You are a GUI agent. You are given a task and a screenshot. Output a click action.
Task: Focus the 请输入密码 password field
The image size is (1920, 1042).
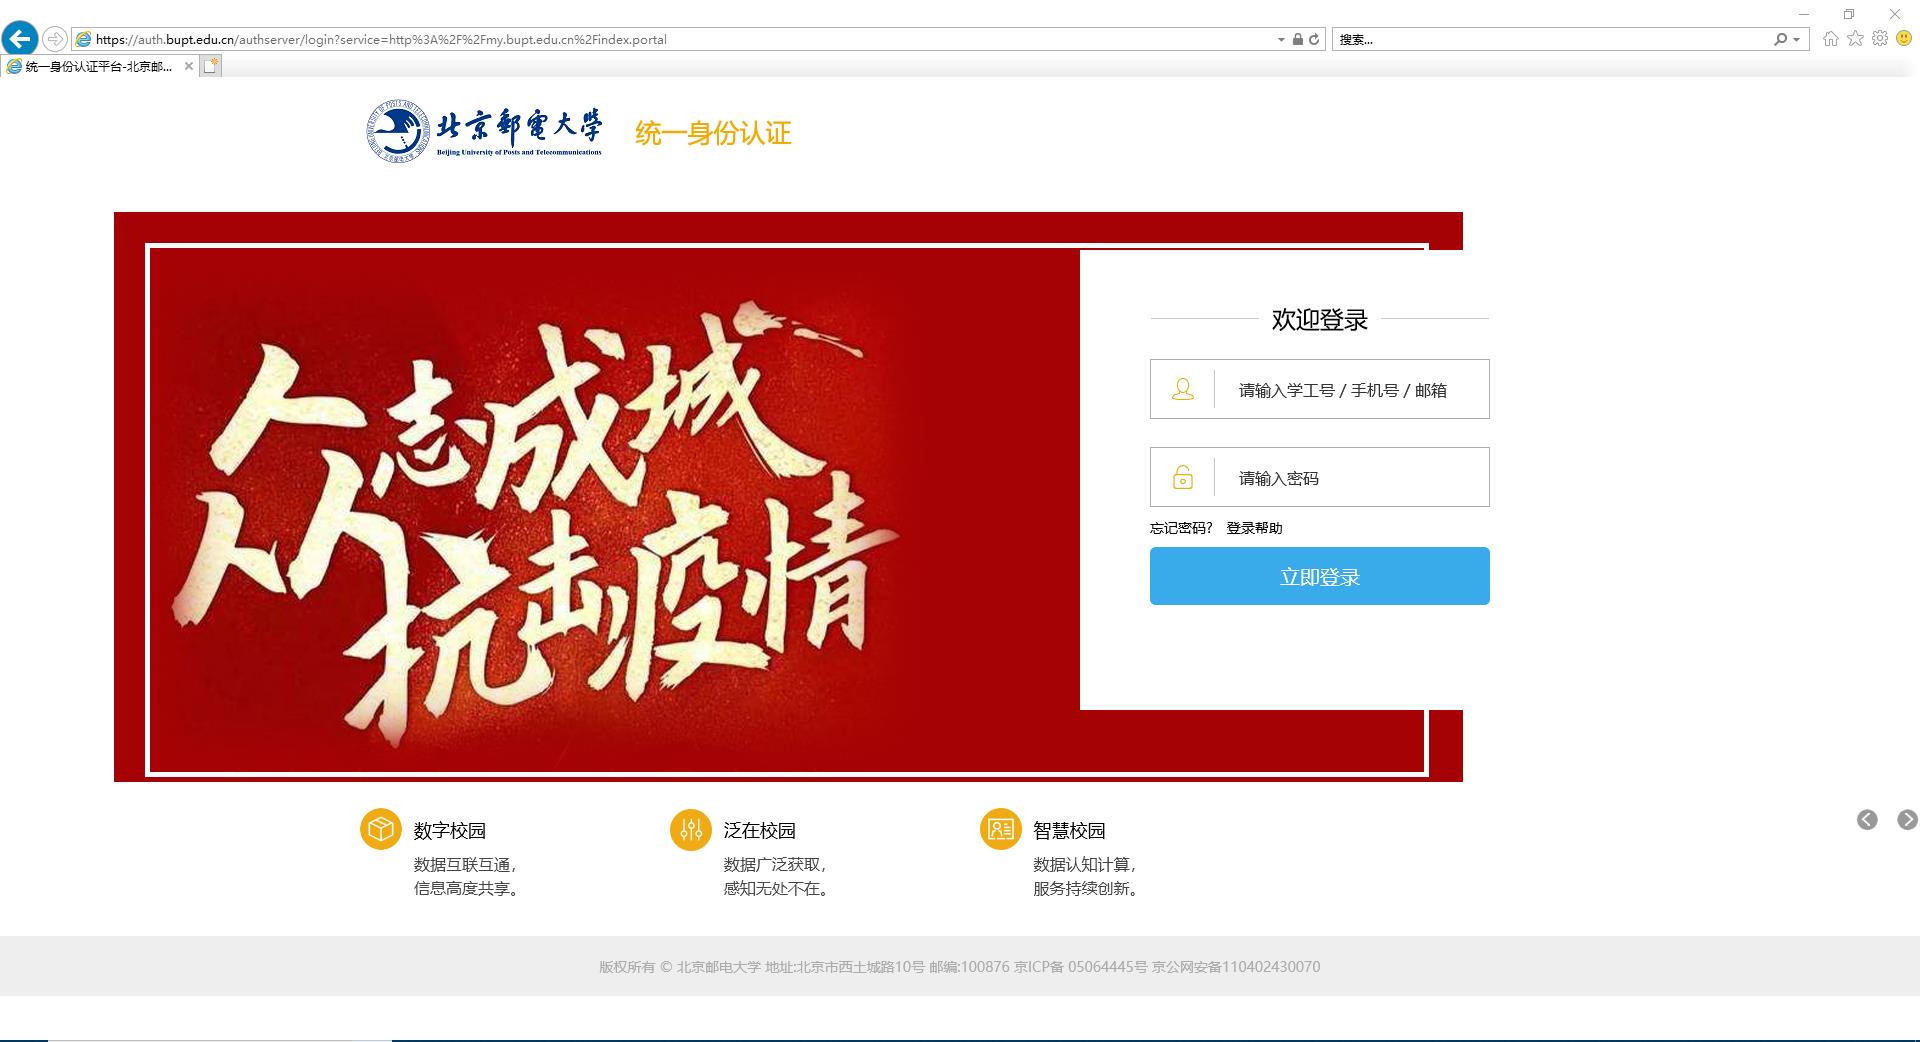(x=1319, y=477)
